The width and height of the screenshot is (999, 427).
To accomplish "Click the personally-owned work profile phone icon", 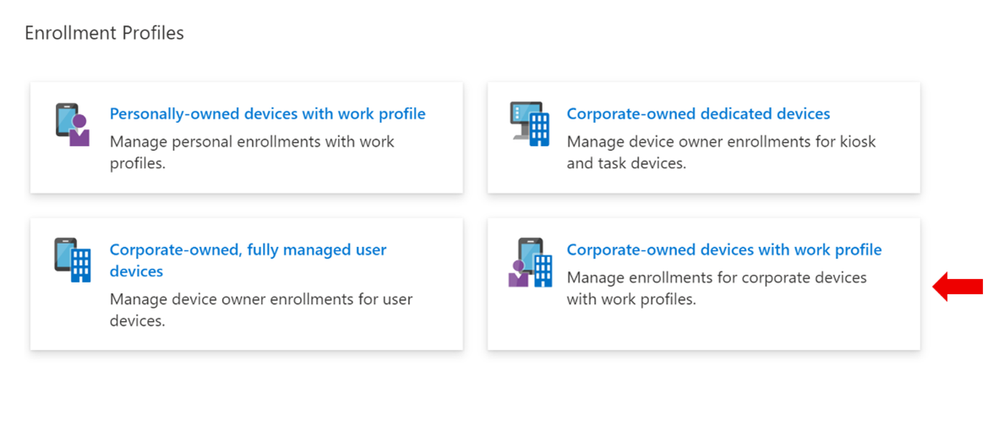I will coord(72,125).
